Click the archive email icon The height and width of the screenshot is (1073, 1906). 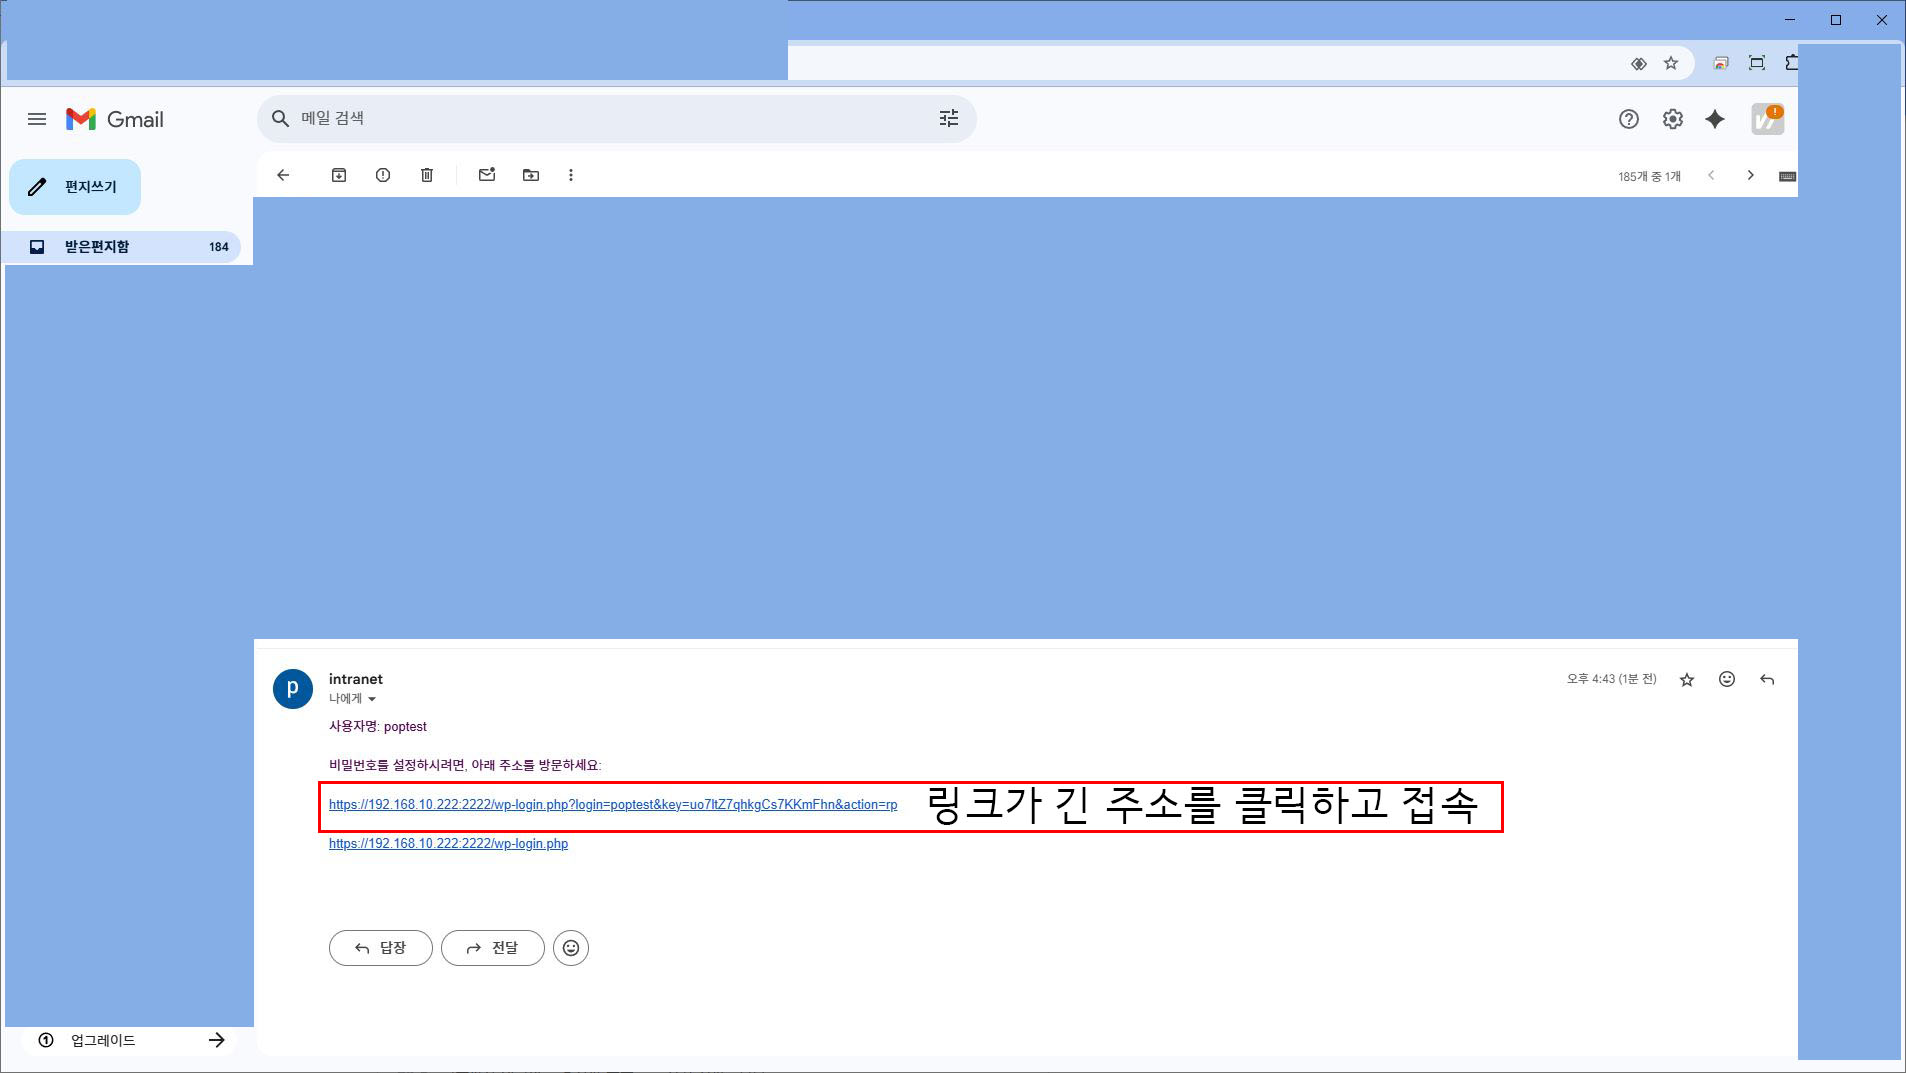tap(339, 175)
